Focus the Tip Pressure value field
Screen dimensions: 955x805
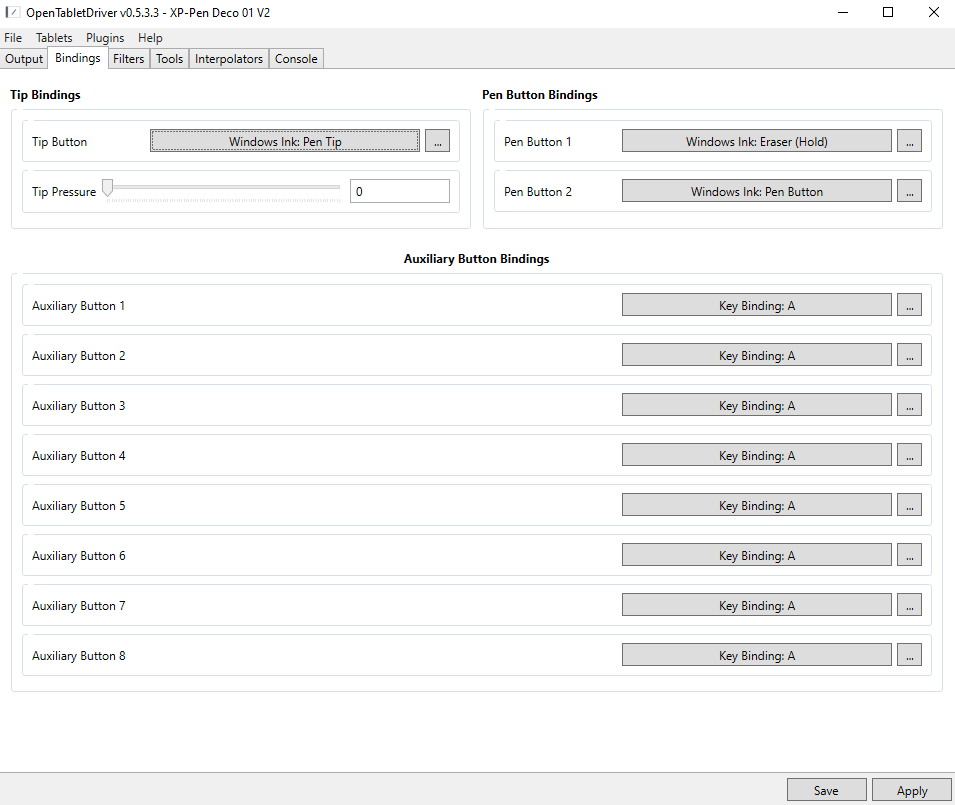coord(400,191)
